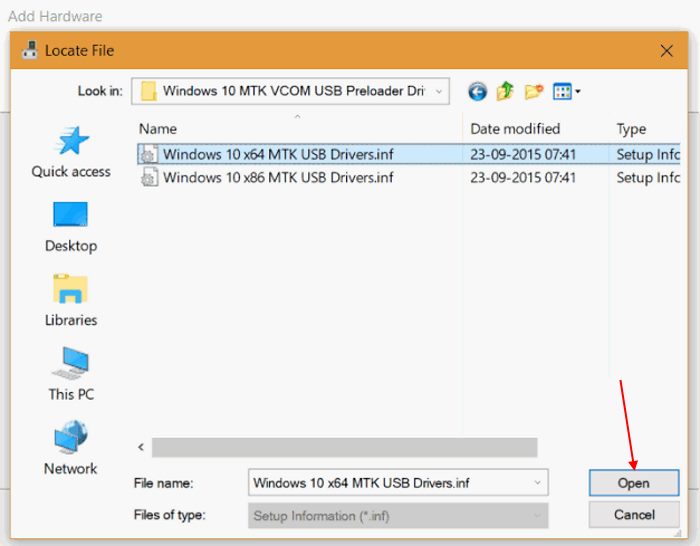This screenshot has width=700, height=546.
Task: Open Desktop location in the sidebar
Action: coord(71,227)
